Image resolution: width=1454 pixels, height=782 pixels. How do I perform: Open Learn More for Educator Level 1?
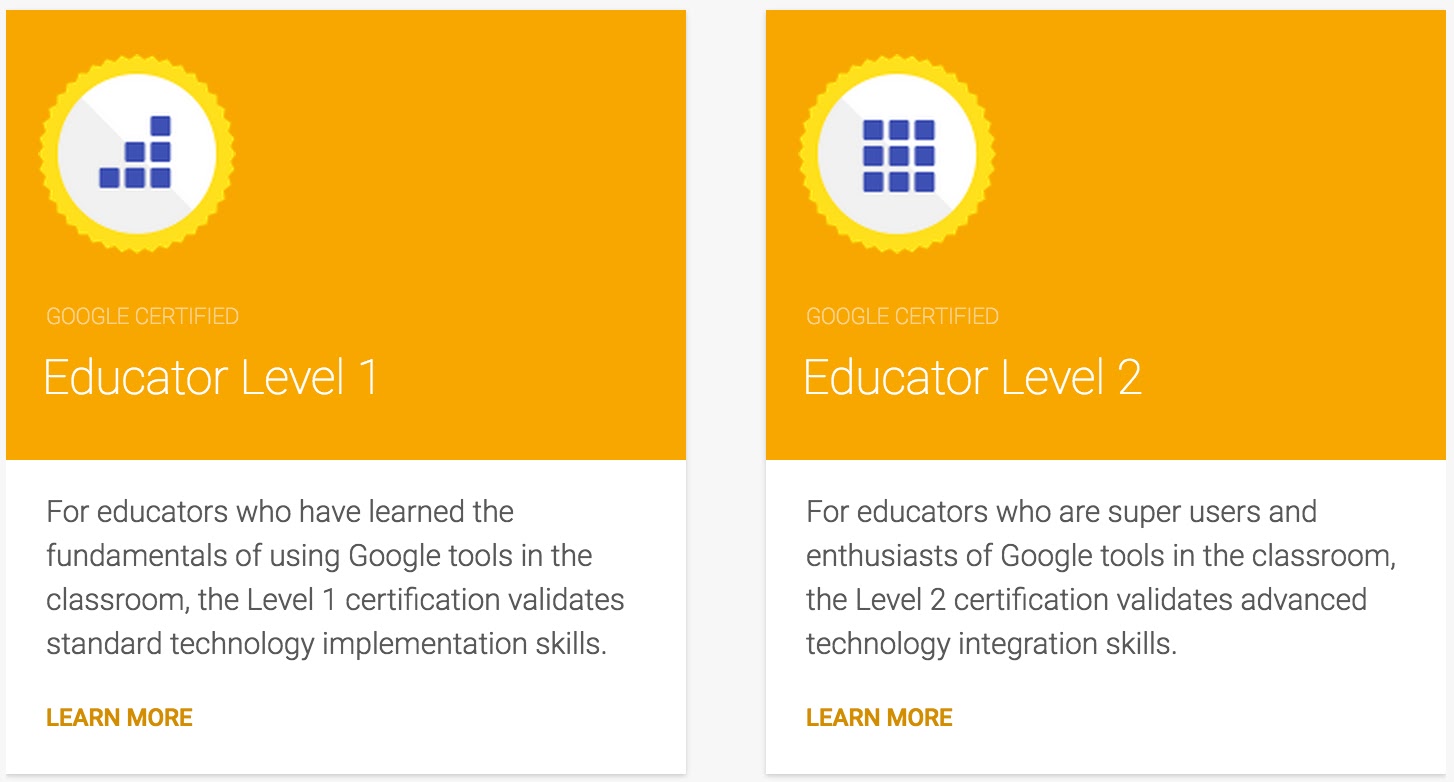(x=118, y=717)
